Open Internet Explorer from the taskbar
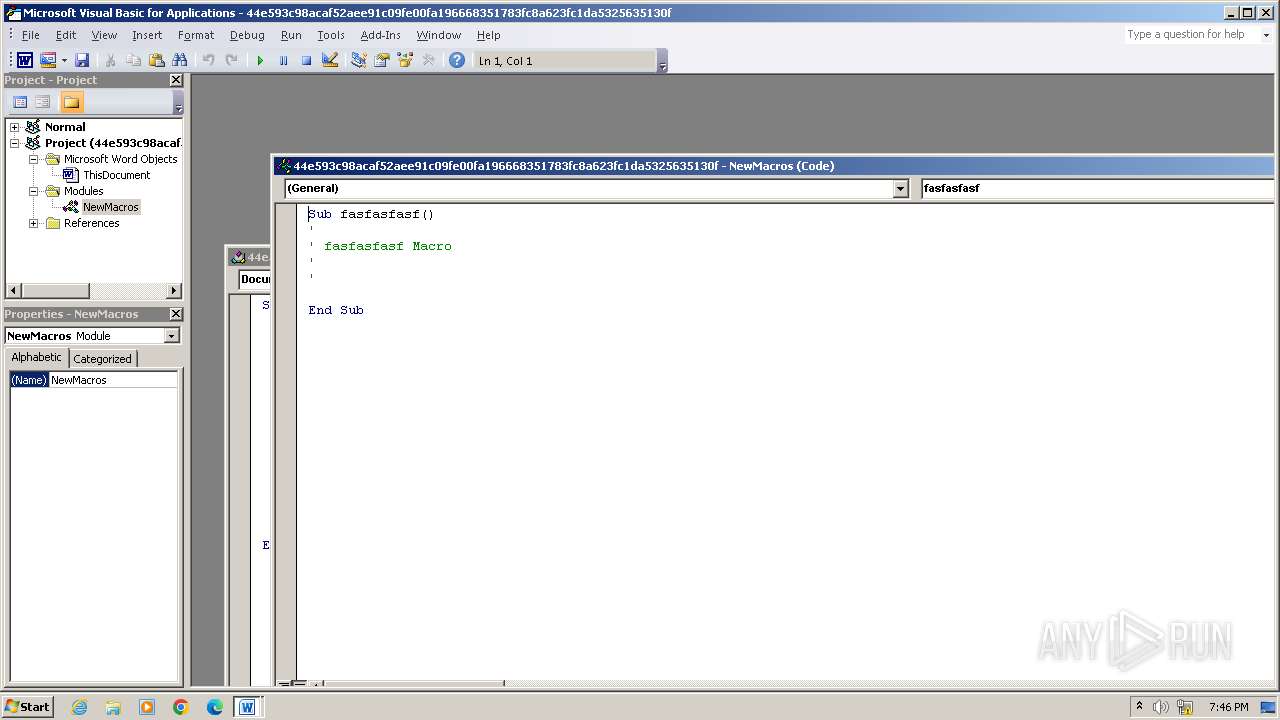The height and width of the screenshot is (720, 1280). (79, 707)
